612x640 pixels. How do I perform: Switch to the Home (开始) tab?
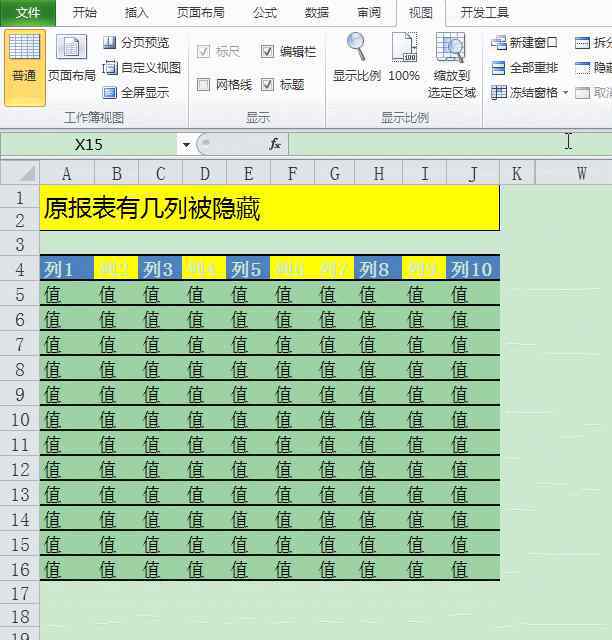pyautogui.click(x=85, y=13)
